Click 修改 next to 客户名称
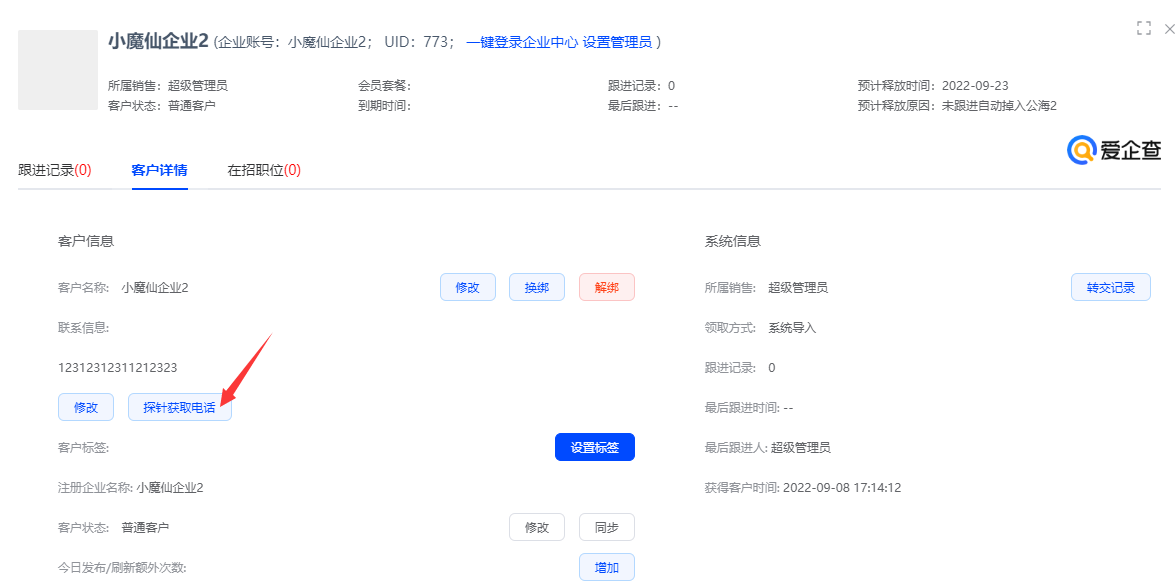 click(467, 287)
